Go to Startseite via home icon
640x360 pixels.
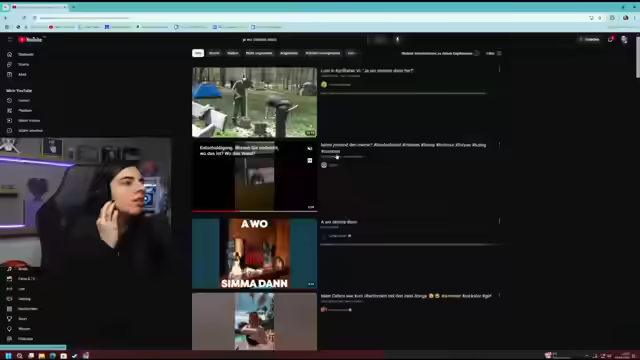click(x=9, y=54)
